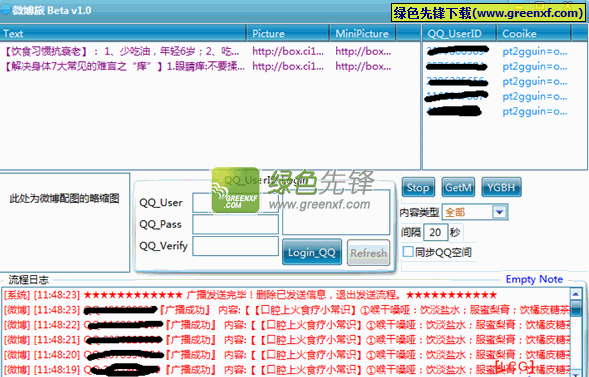Click the Login_QQ button
This screenshot has height=377, width=589.
(x=312, y=252)
